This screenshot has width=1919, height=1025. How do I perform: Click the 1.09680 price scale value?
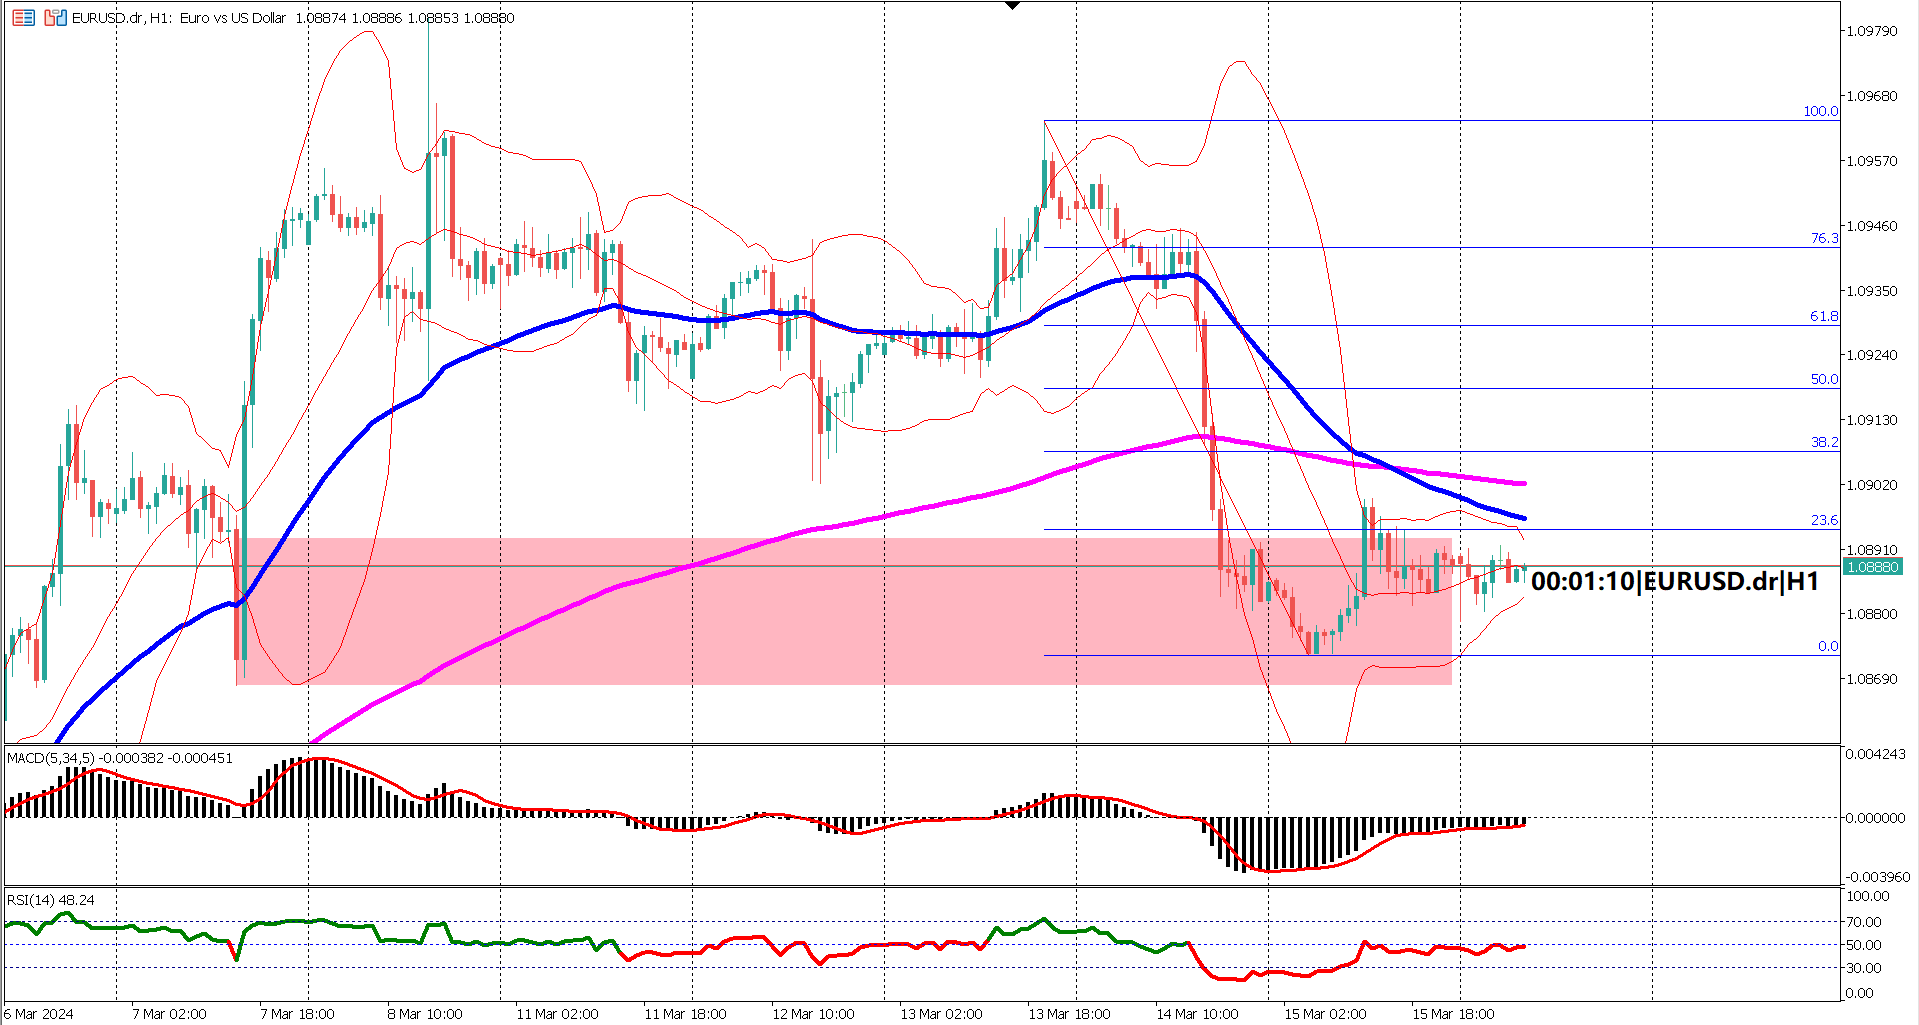pyautogui.click(x=1872, y=96)
